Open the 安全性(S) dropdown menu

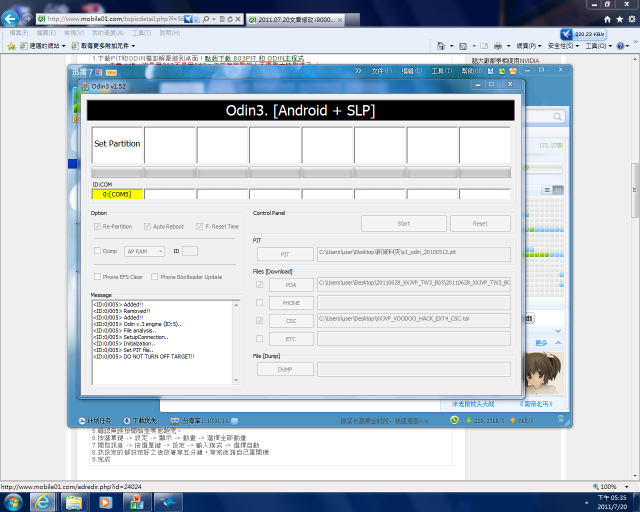563,46
